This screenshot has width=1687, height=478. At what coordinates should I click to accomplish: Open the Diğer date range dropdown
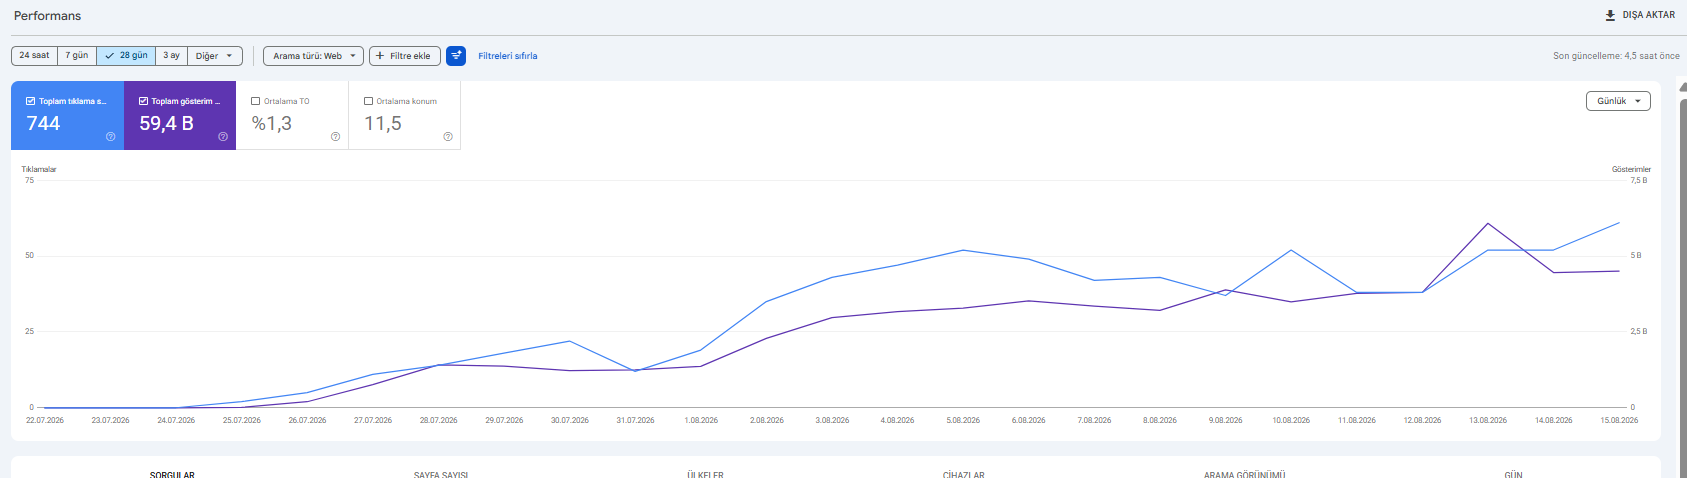pyautogui.click(x=215, y=56)
